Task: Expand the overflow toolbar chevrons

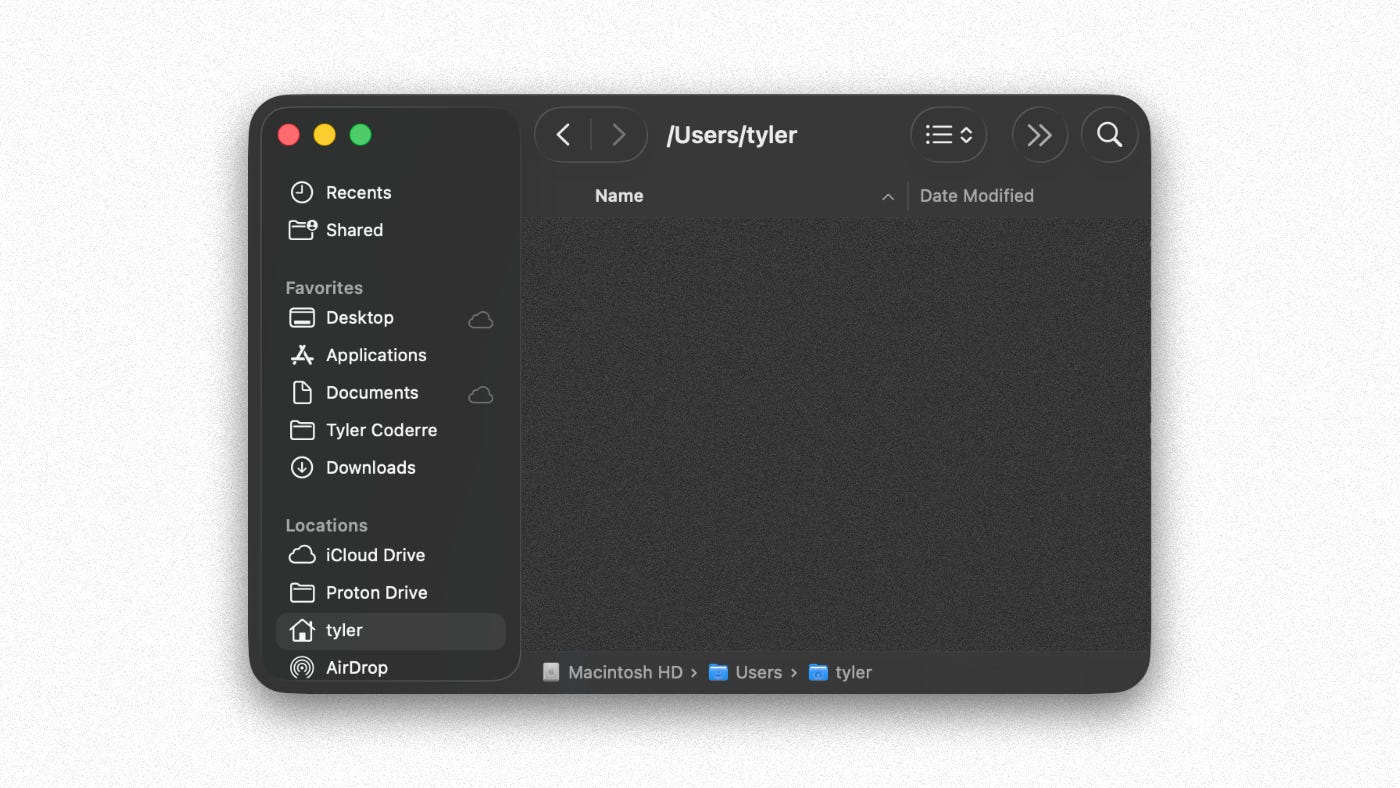Action: tap(1039, 134)
